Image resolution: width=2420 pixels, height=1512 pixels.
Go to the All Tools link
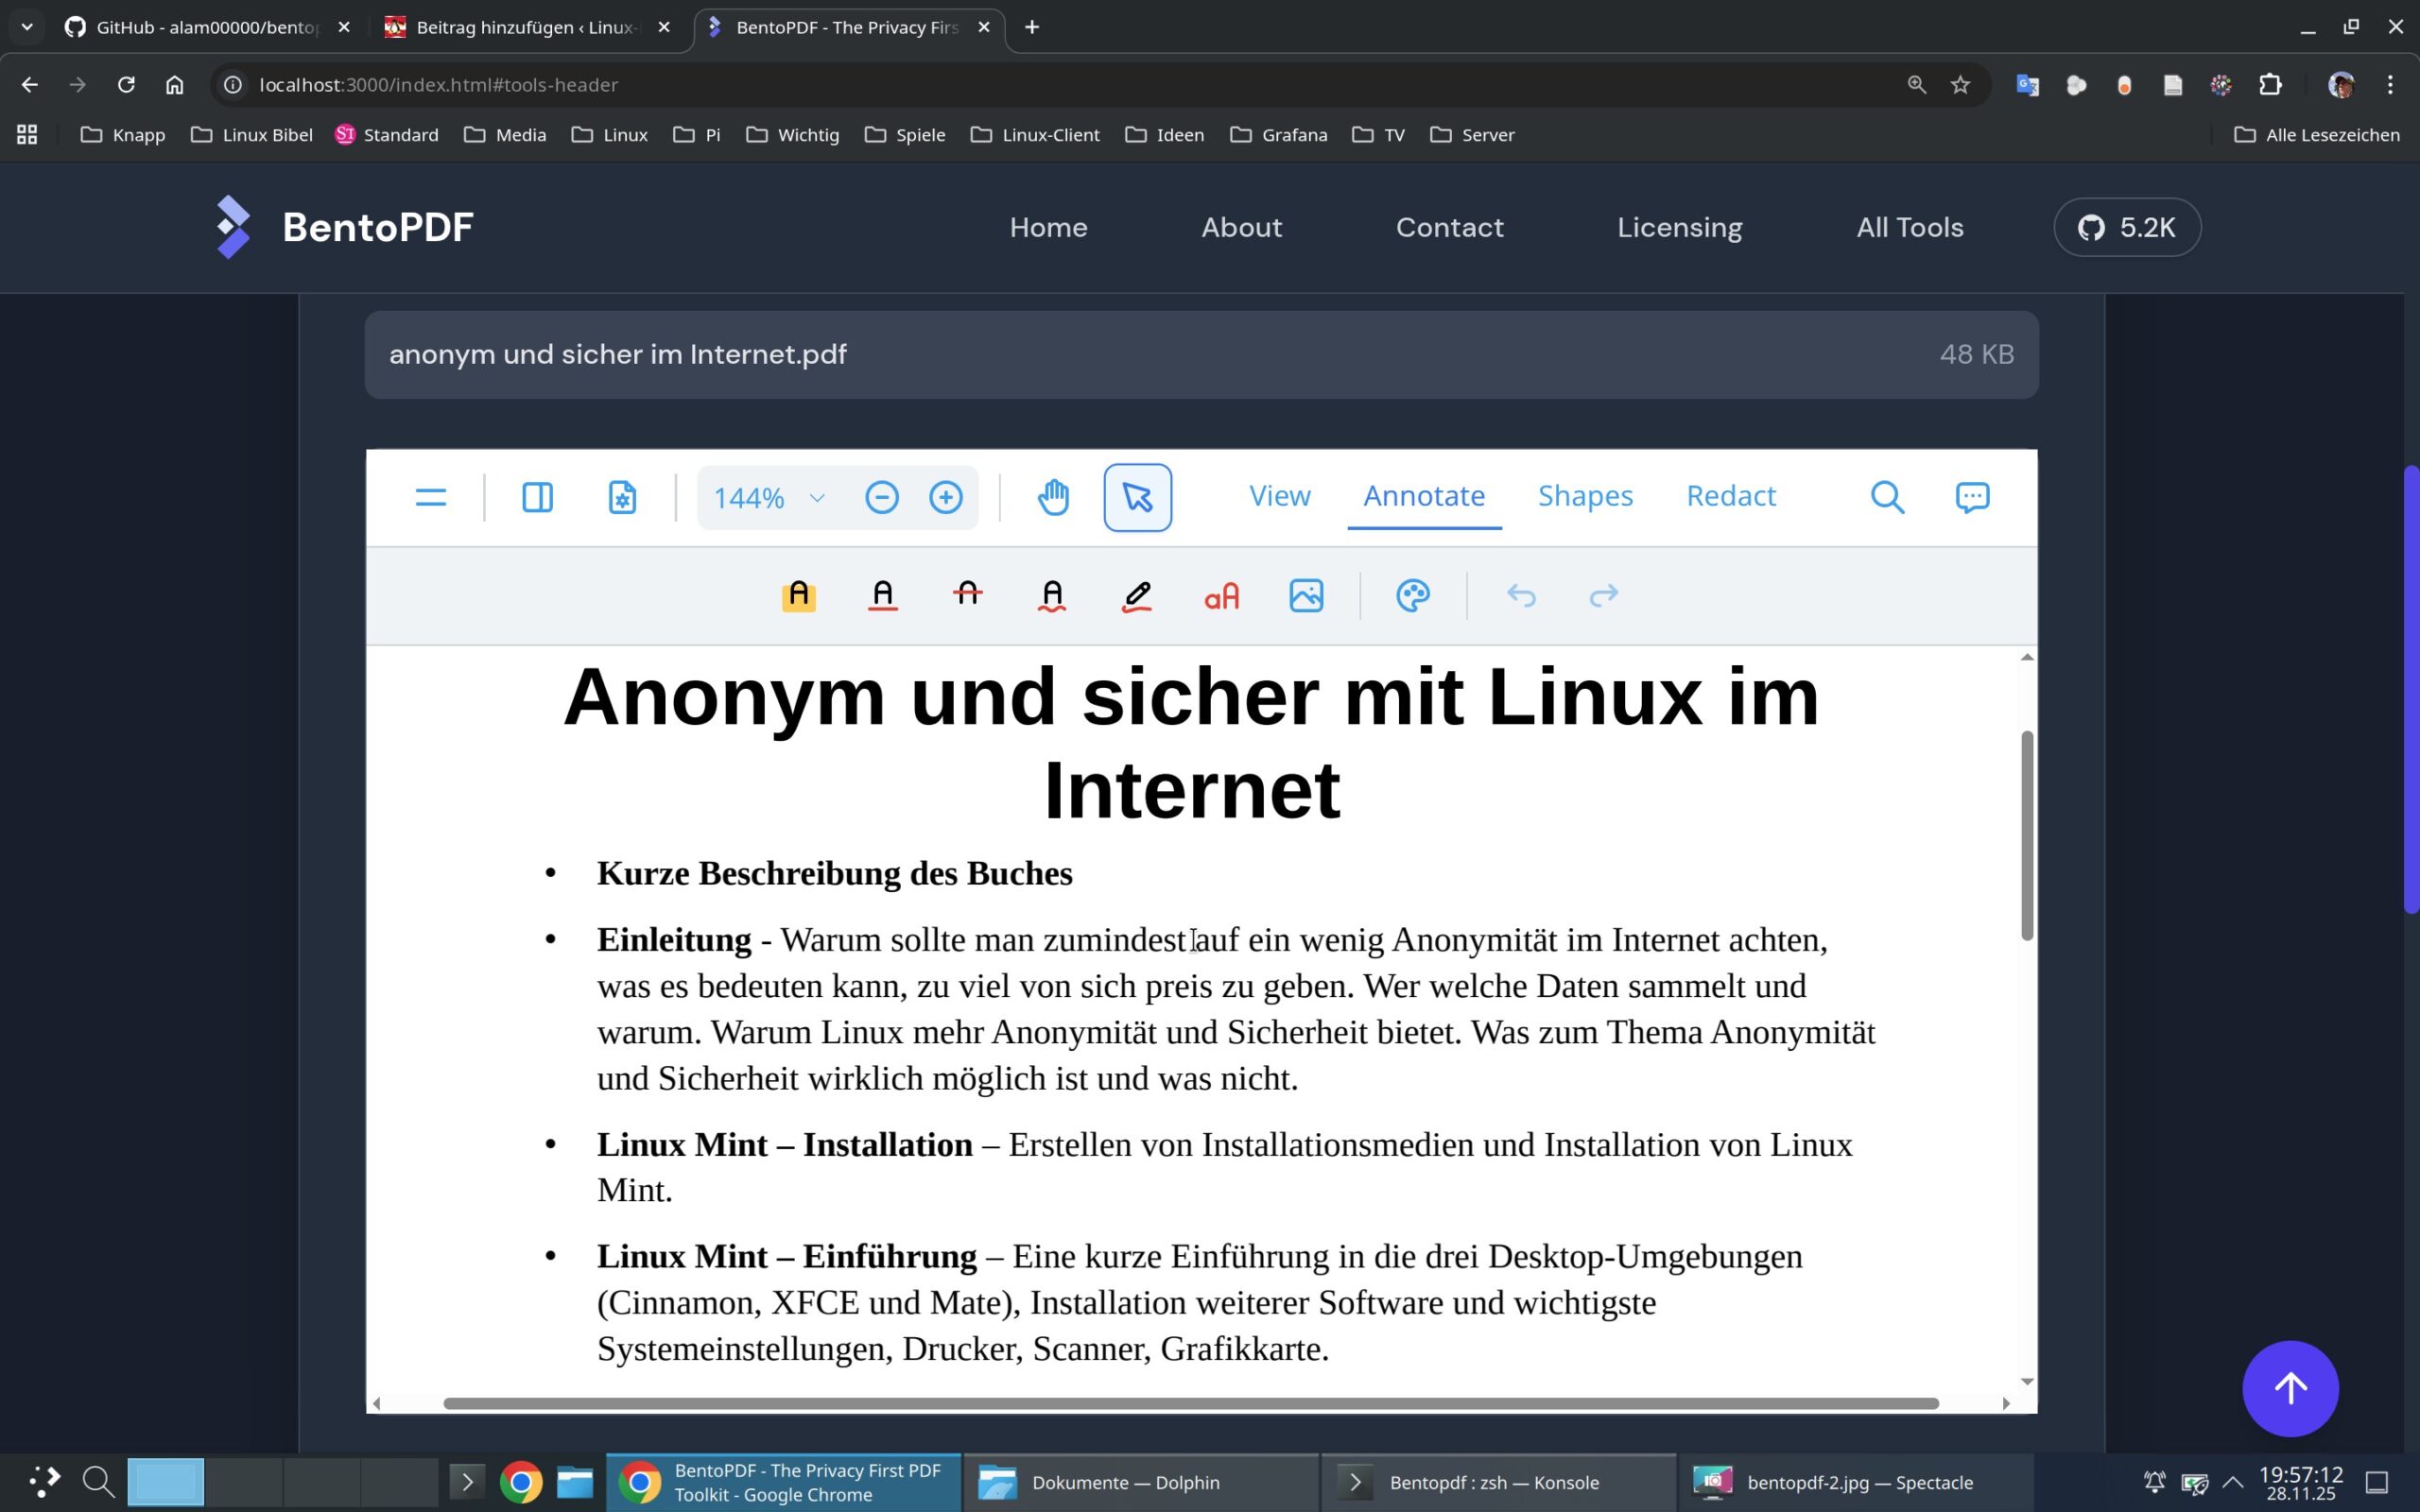point(1909,227)
